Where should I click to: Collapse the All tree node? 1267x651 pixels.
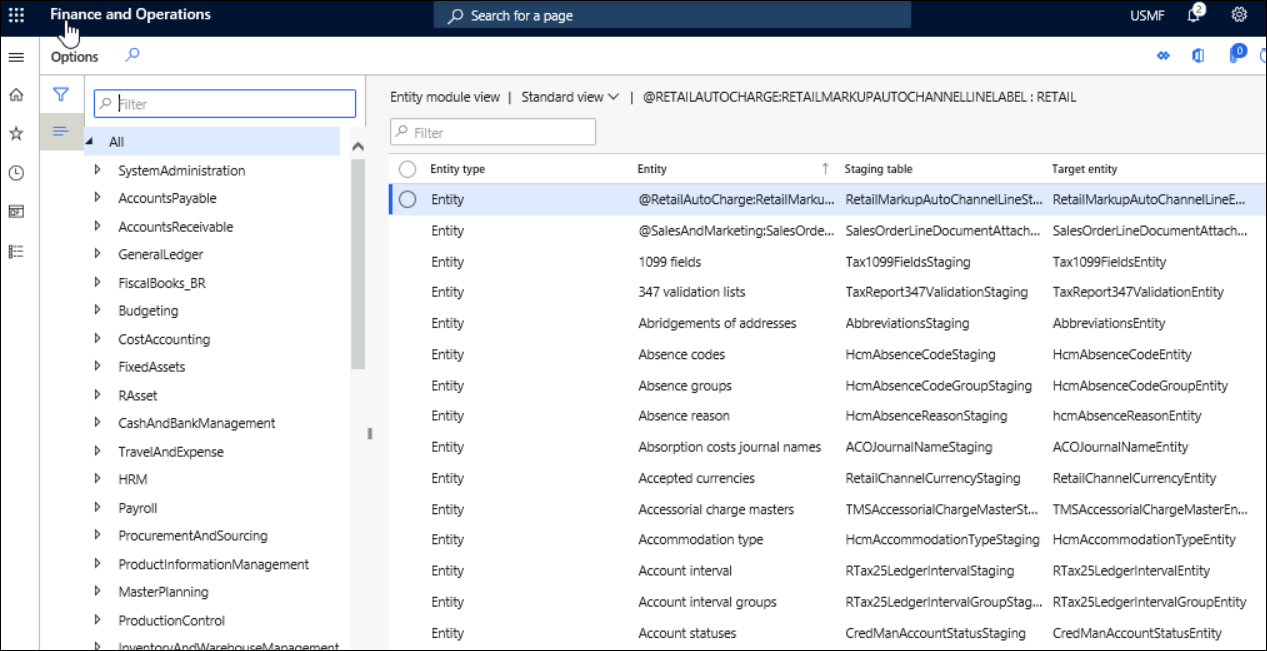pos(90,142)
